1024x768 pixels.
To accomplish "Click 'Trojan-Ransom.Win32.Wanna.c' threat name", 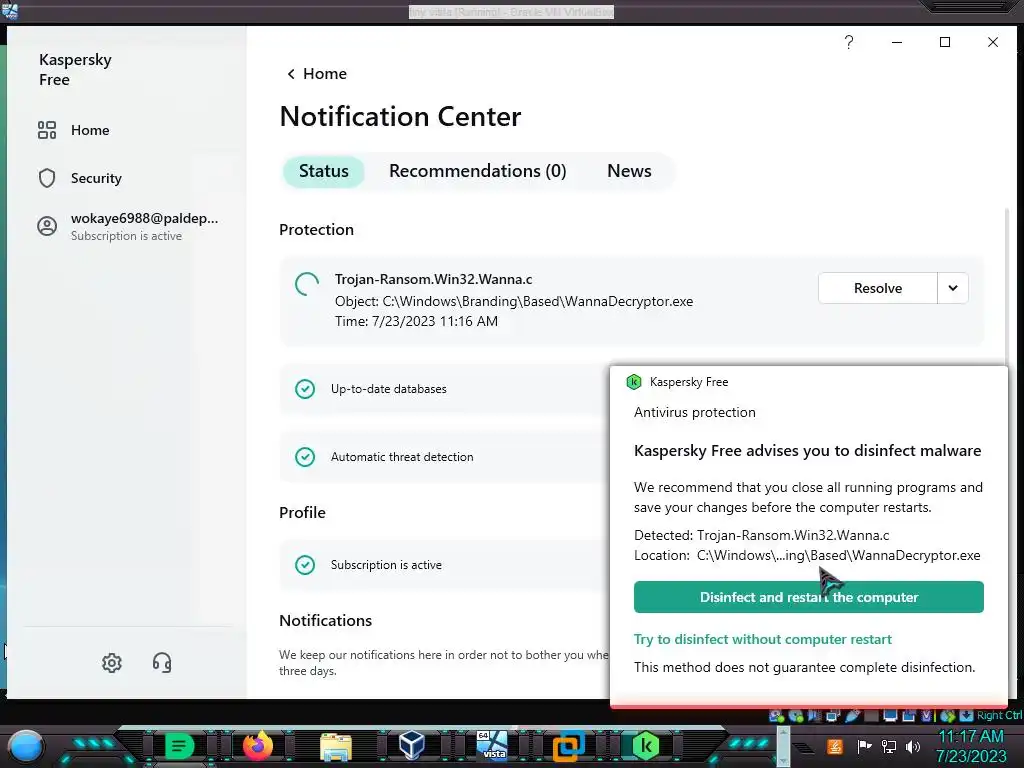I will pyautogui.click(x=434, y=280).
